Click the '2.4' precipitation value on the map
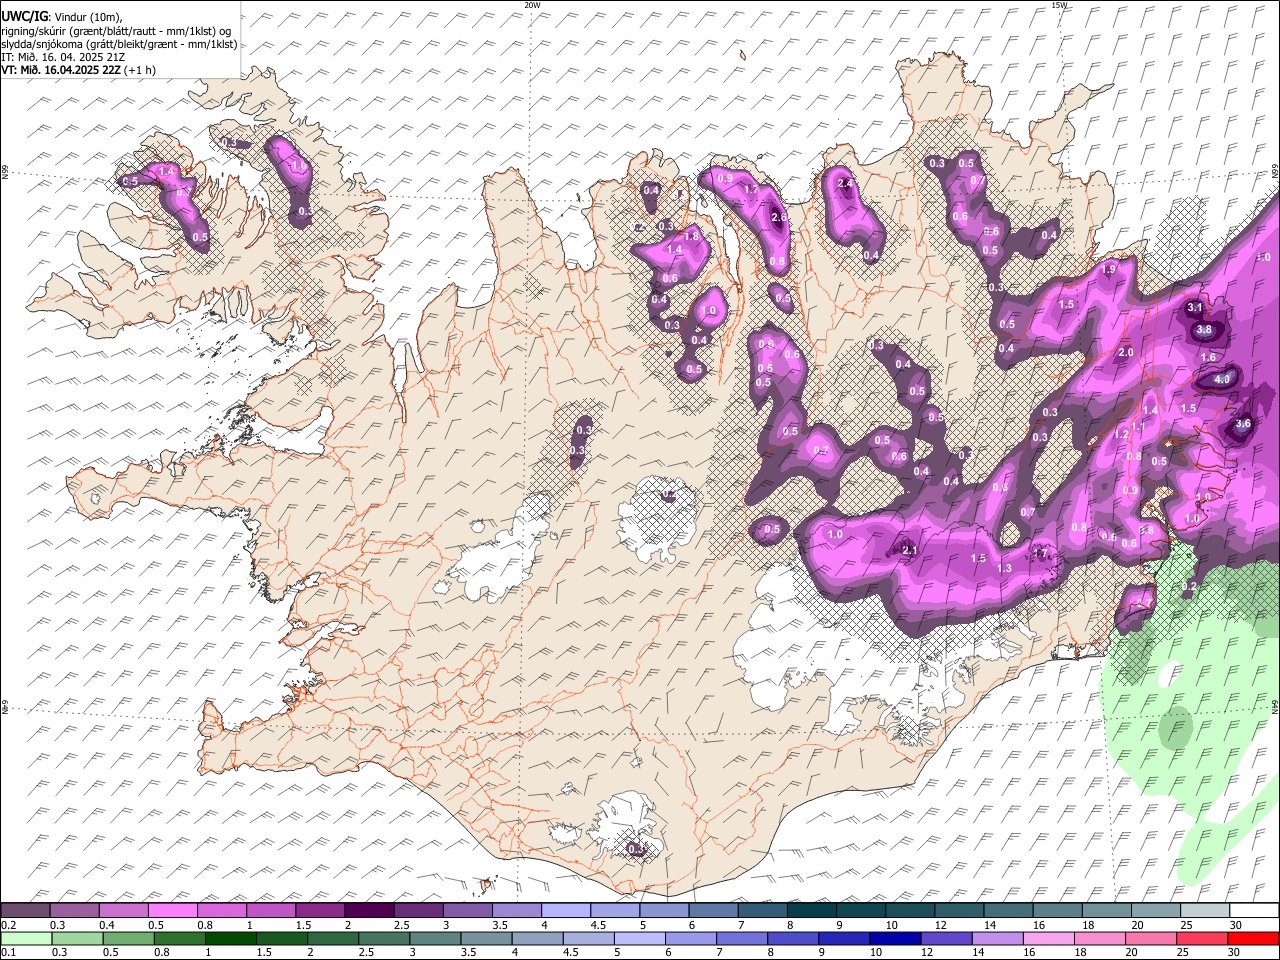The image size is (1280, 960). pos(845,184)
